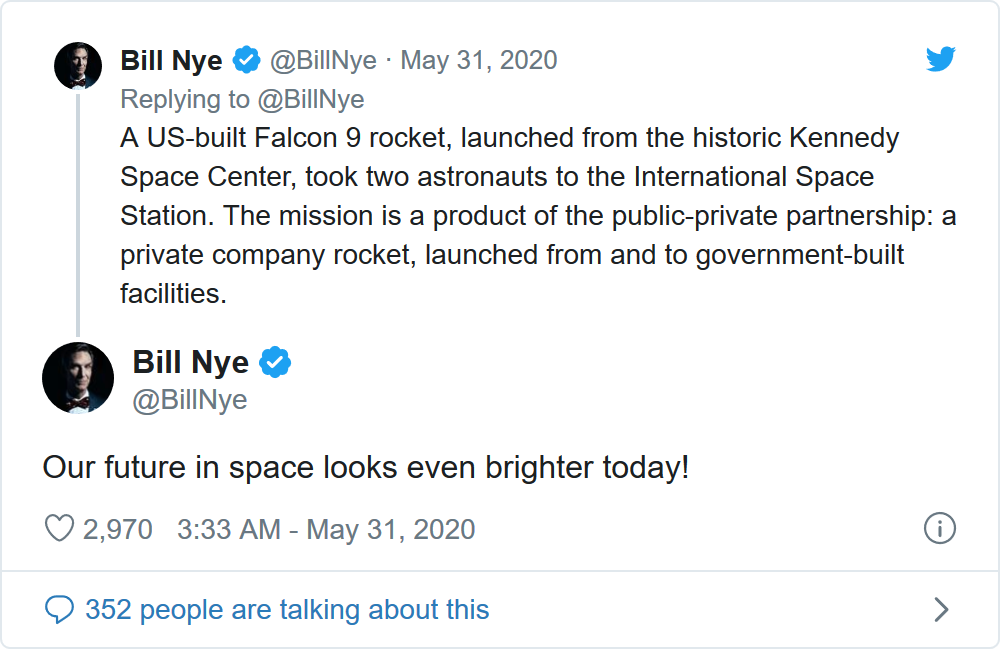Click the Bill Nye name in the top reply
Screen dimensions: 1000x649
coord(171,60)
